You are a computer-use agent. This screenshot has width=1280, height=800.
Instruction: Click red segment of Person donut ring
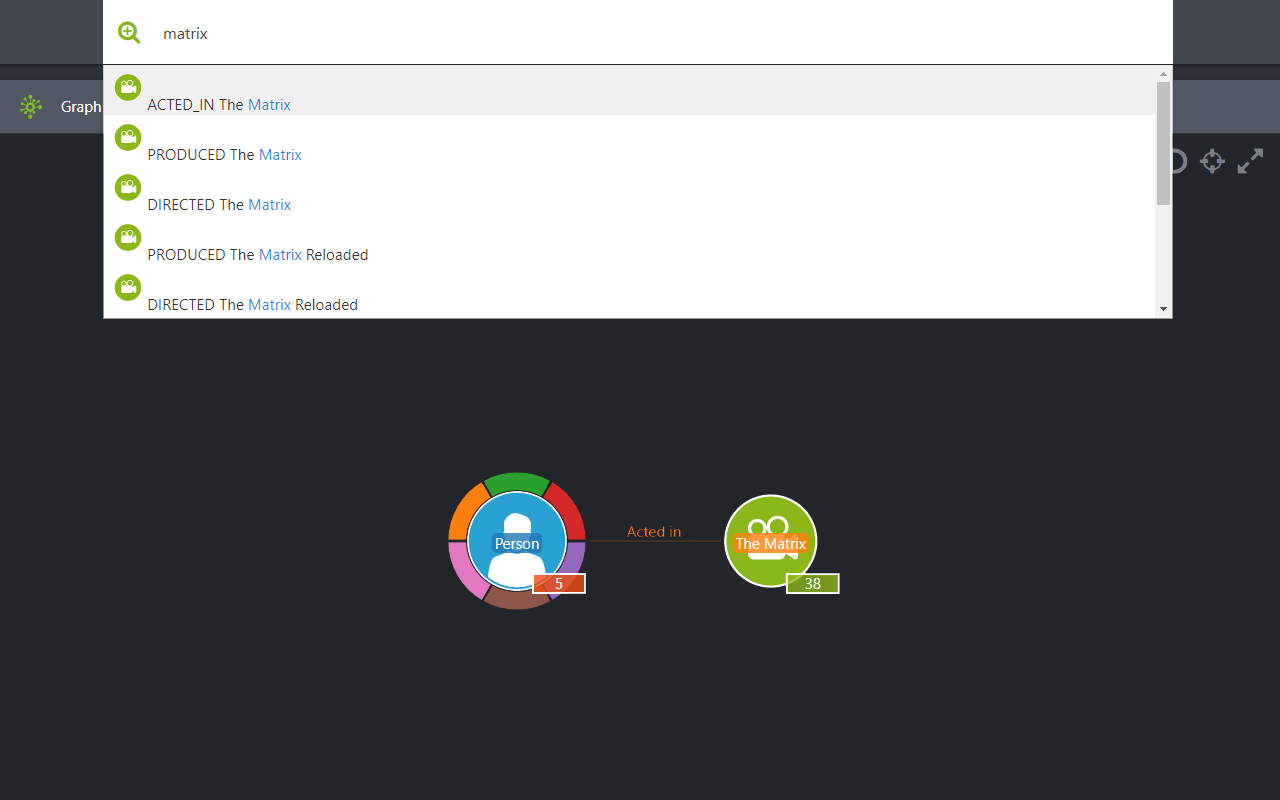[x=567, y=509]
